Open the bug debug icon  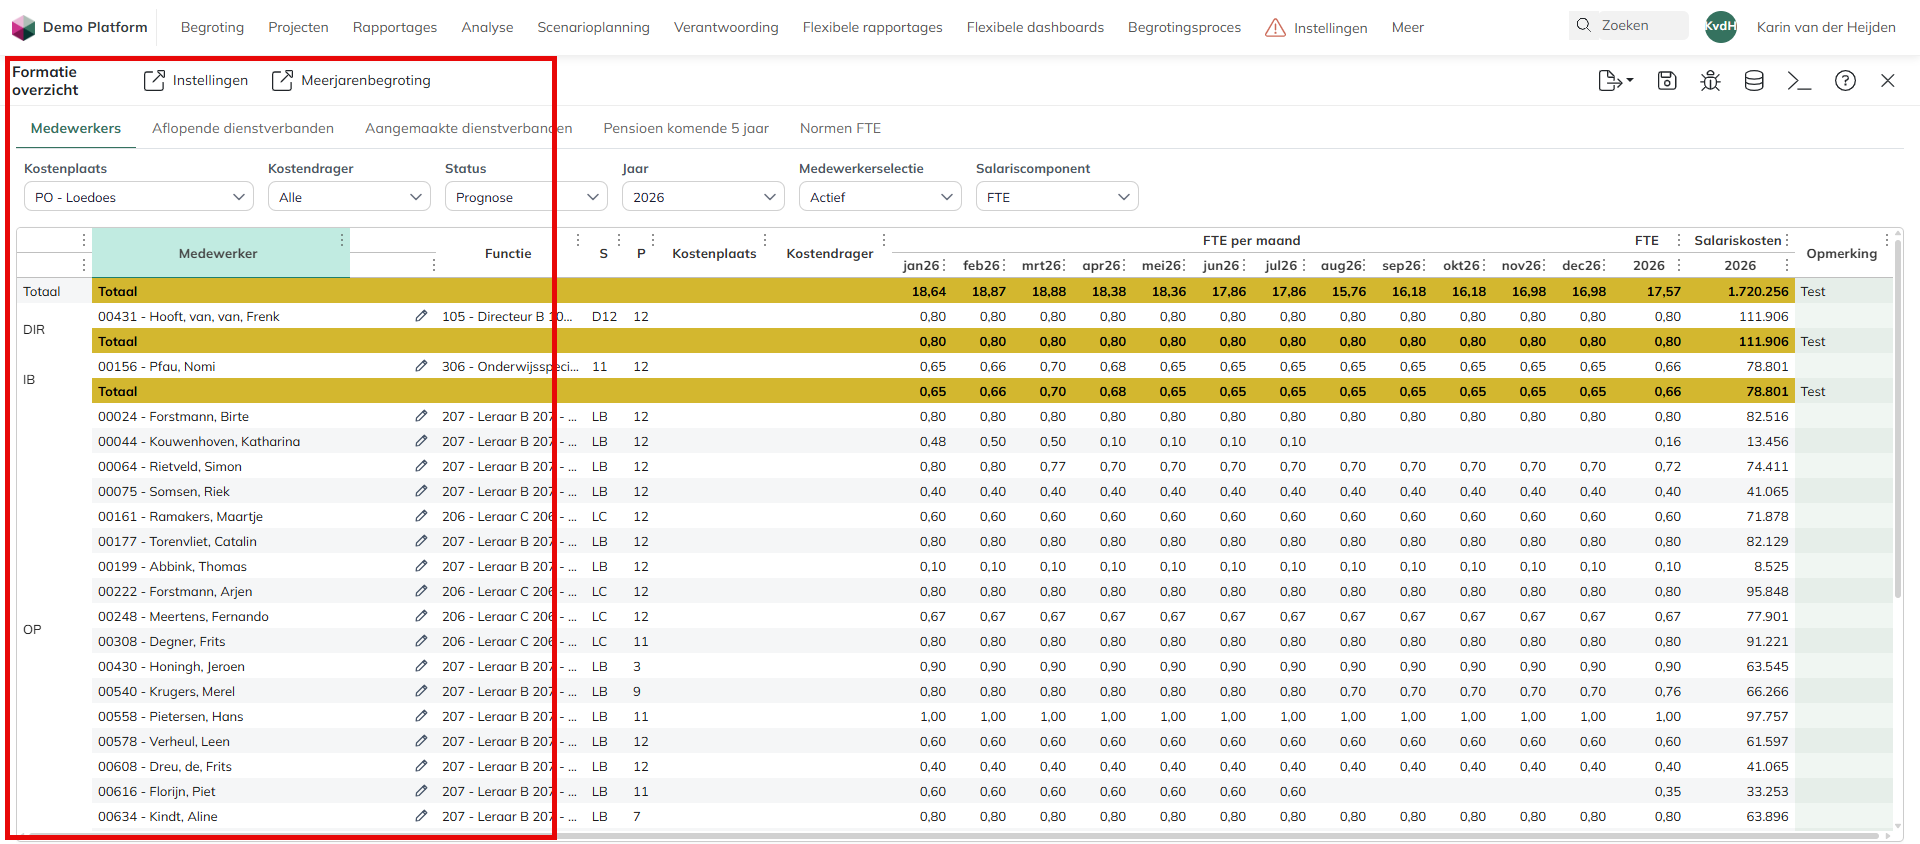[1711, 81]
